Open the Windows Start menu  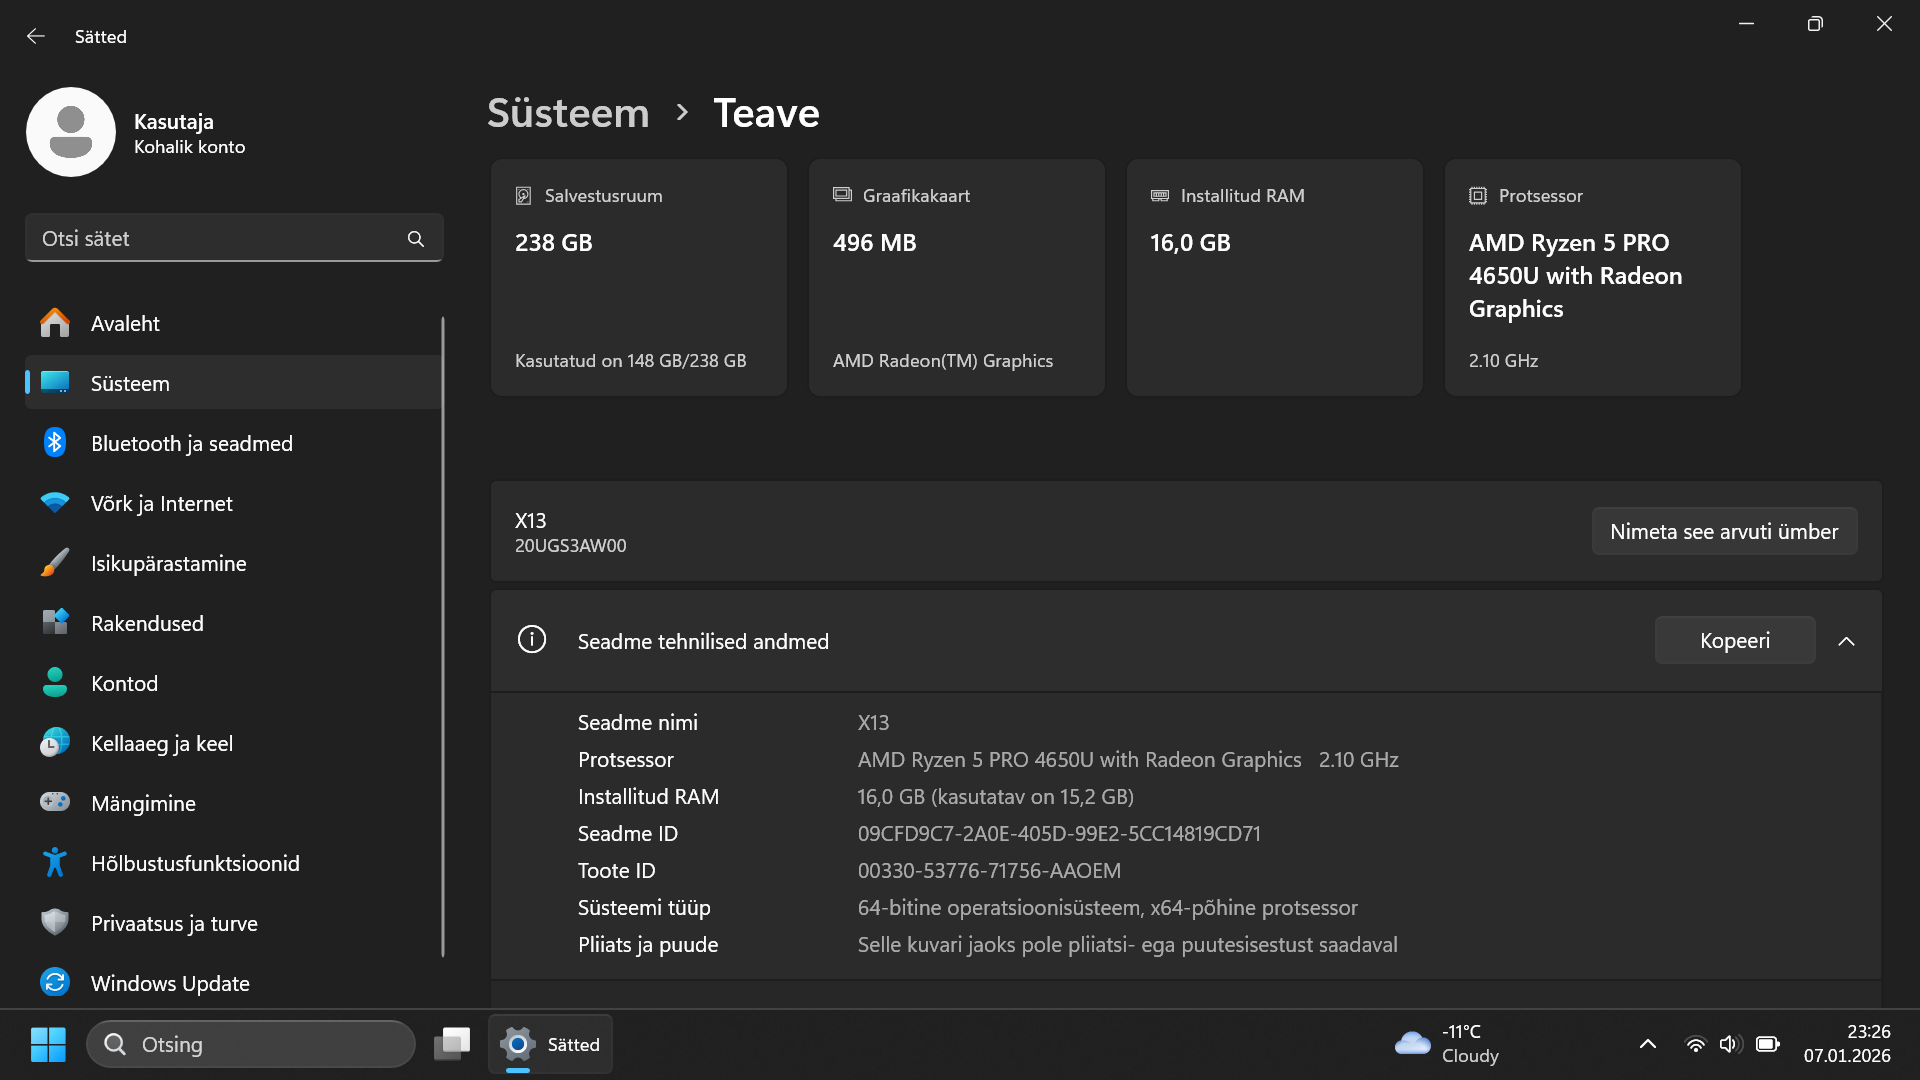[48, 1044]
